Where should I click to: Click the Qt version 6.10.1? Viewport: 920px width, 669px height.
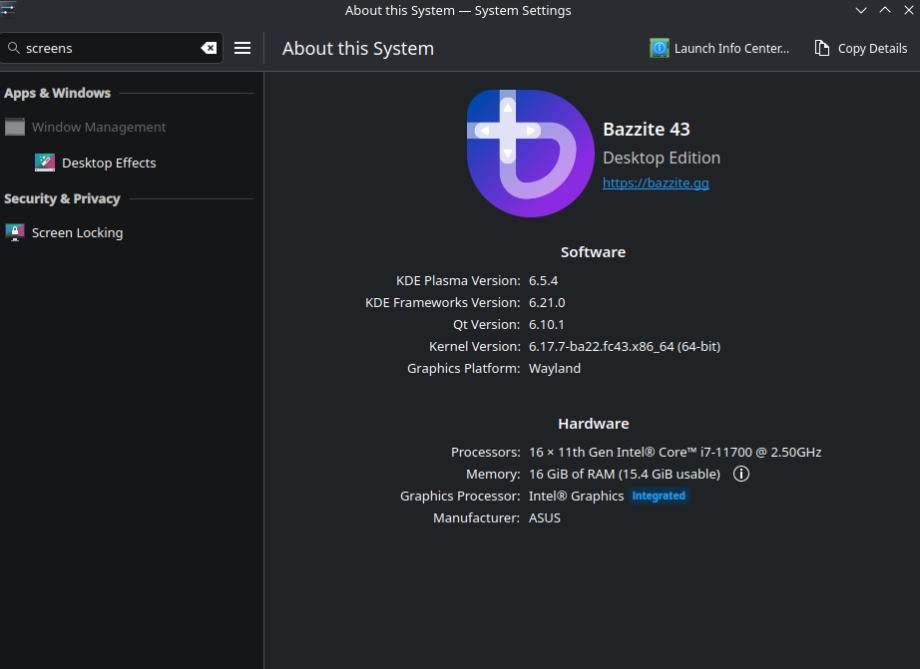pos(546,324)
